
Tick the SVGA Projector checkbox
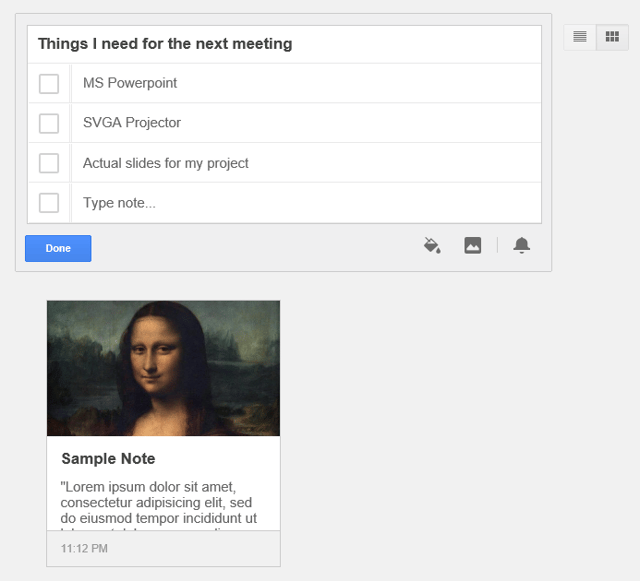(49, 123)
